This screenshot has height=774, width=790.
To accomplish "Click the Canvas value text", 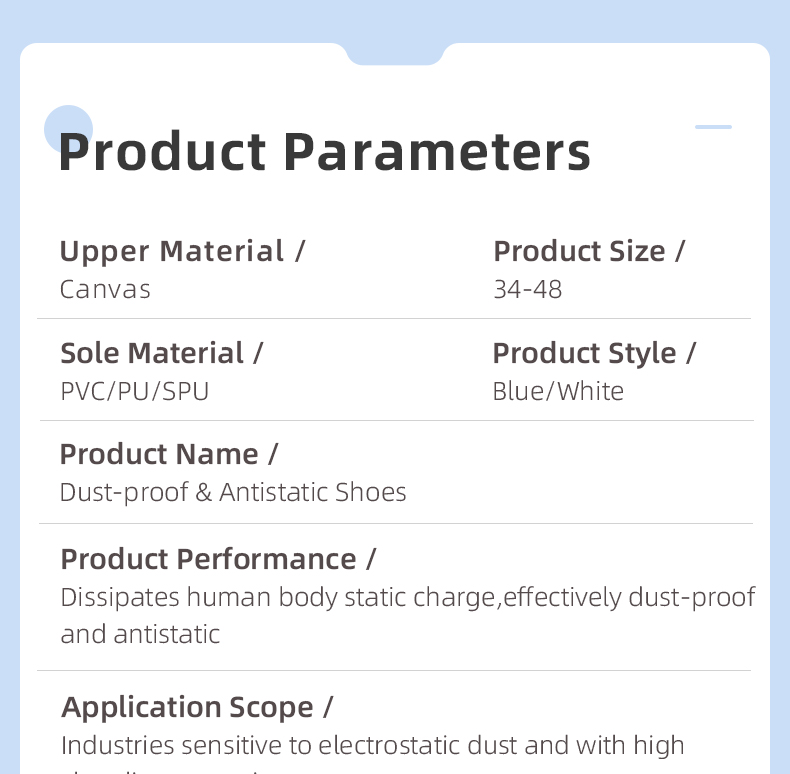I will 105,290.
